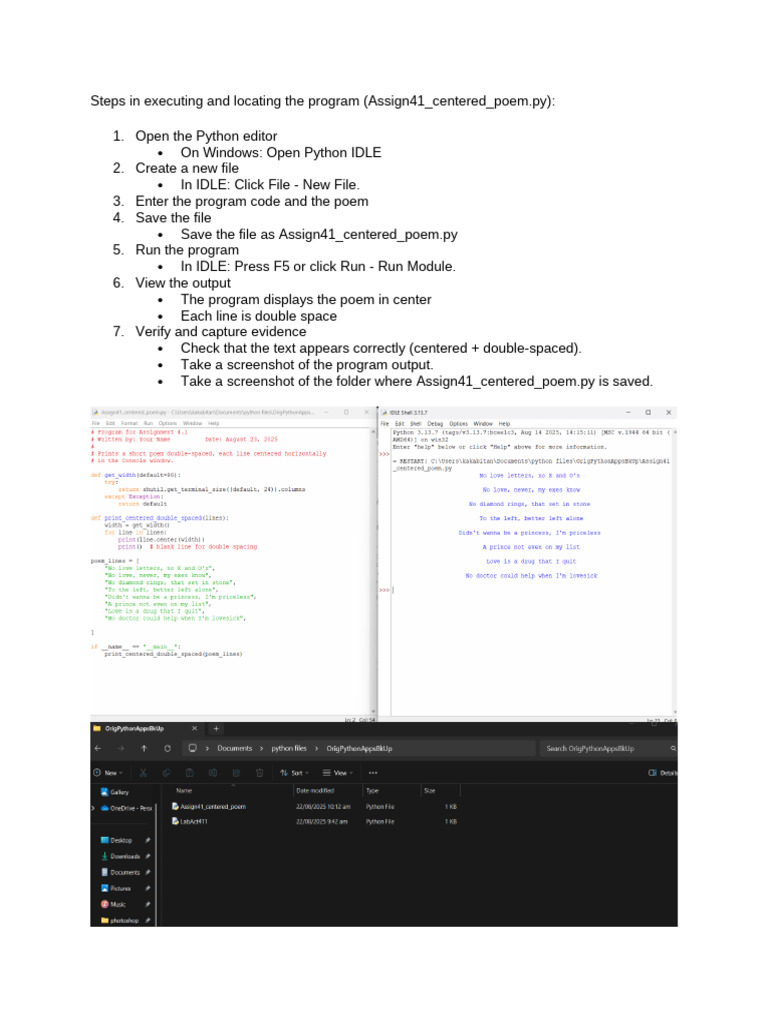
Task: Open Shell menu in IDLE Shell window
Action: pyautogui.click(x=415, y=423)
